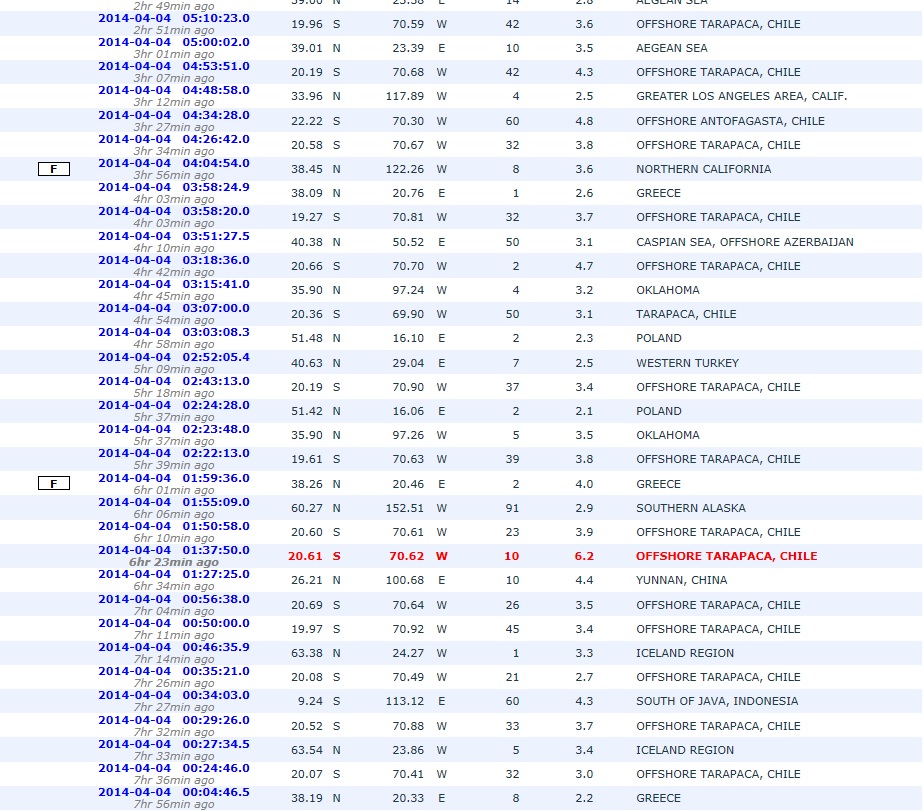View the 03:18:36.0 magnitude 4.7 event
The image size is (924, 811).
pyautogui.click(x=174, y=260)
